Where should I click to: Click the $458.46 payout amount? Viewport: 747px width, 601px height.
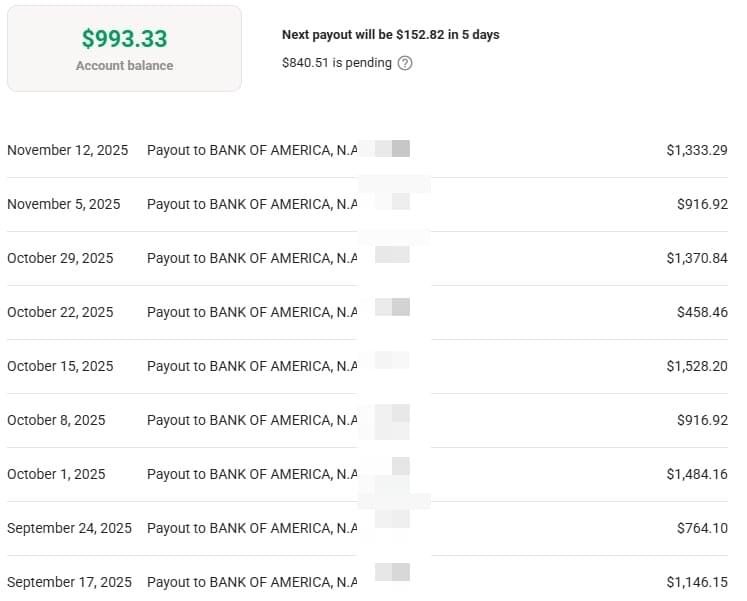pos(702,312)
